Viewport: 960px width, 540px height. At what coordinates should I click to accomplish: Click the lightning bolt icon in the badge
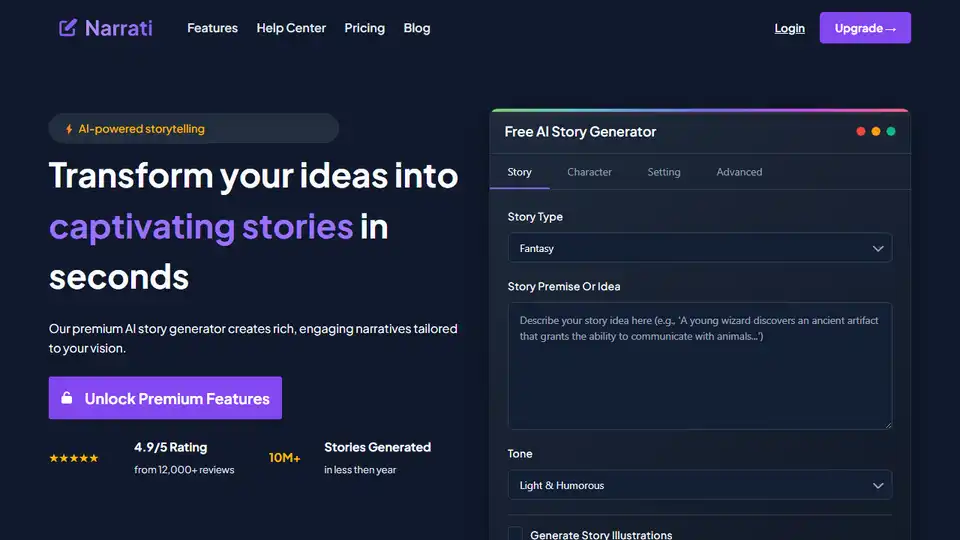(69, 129)
